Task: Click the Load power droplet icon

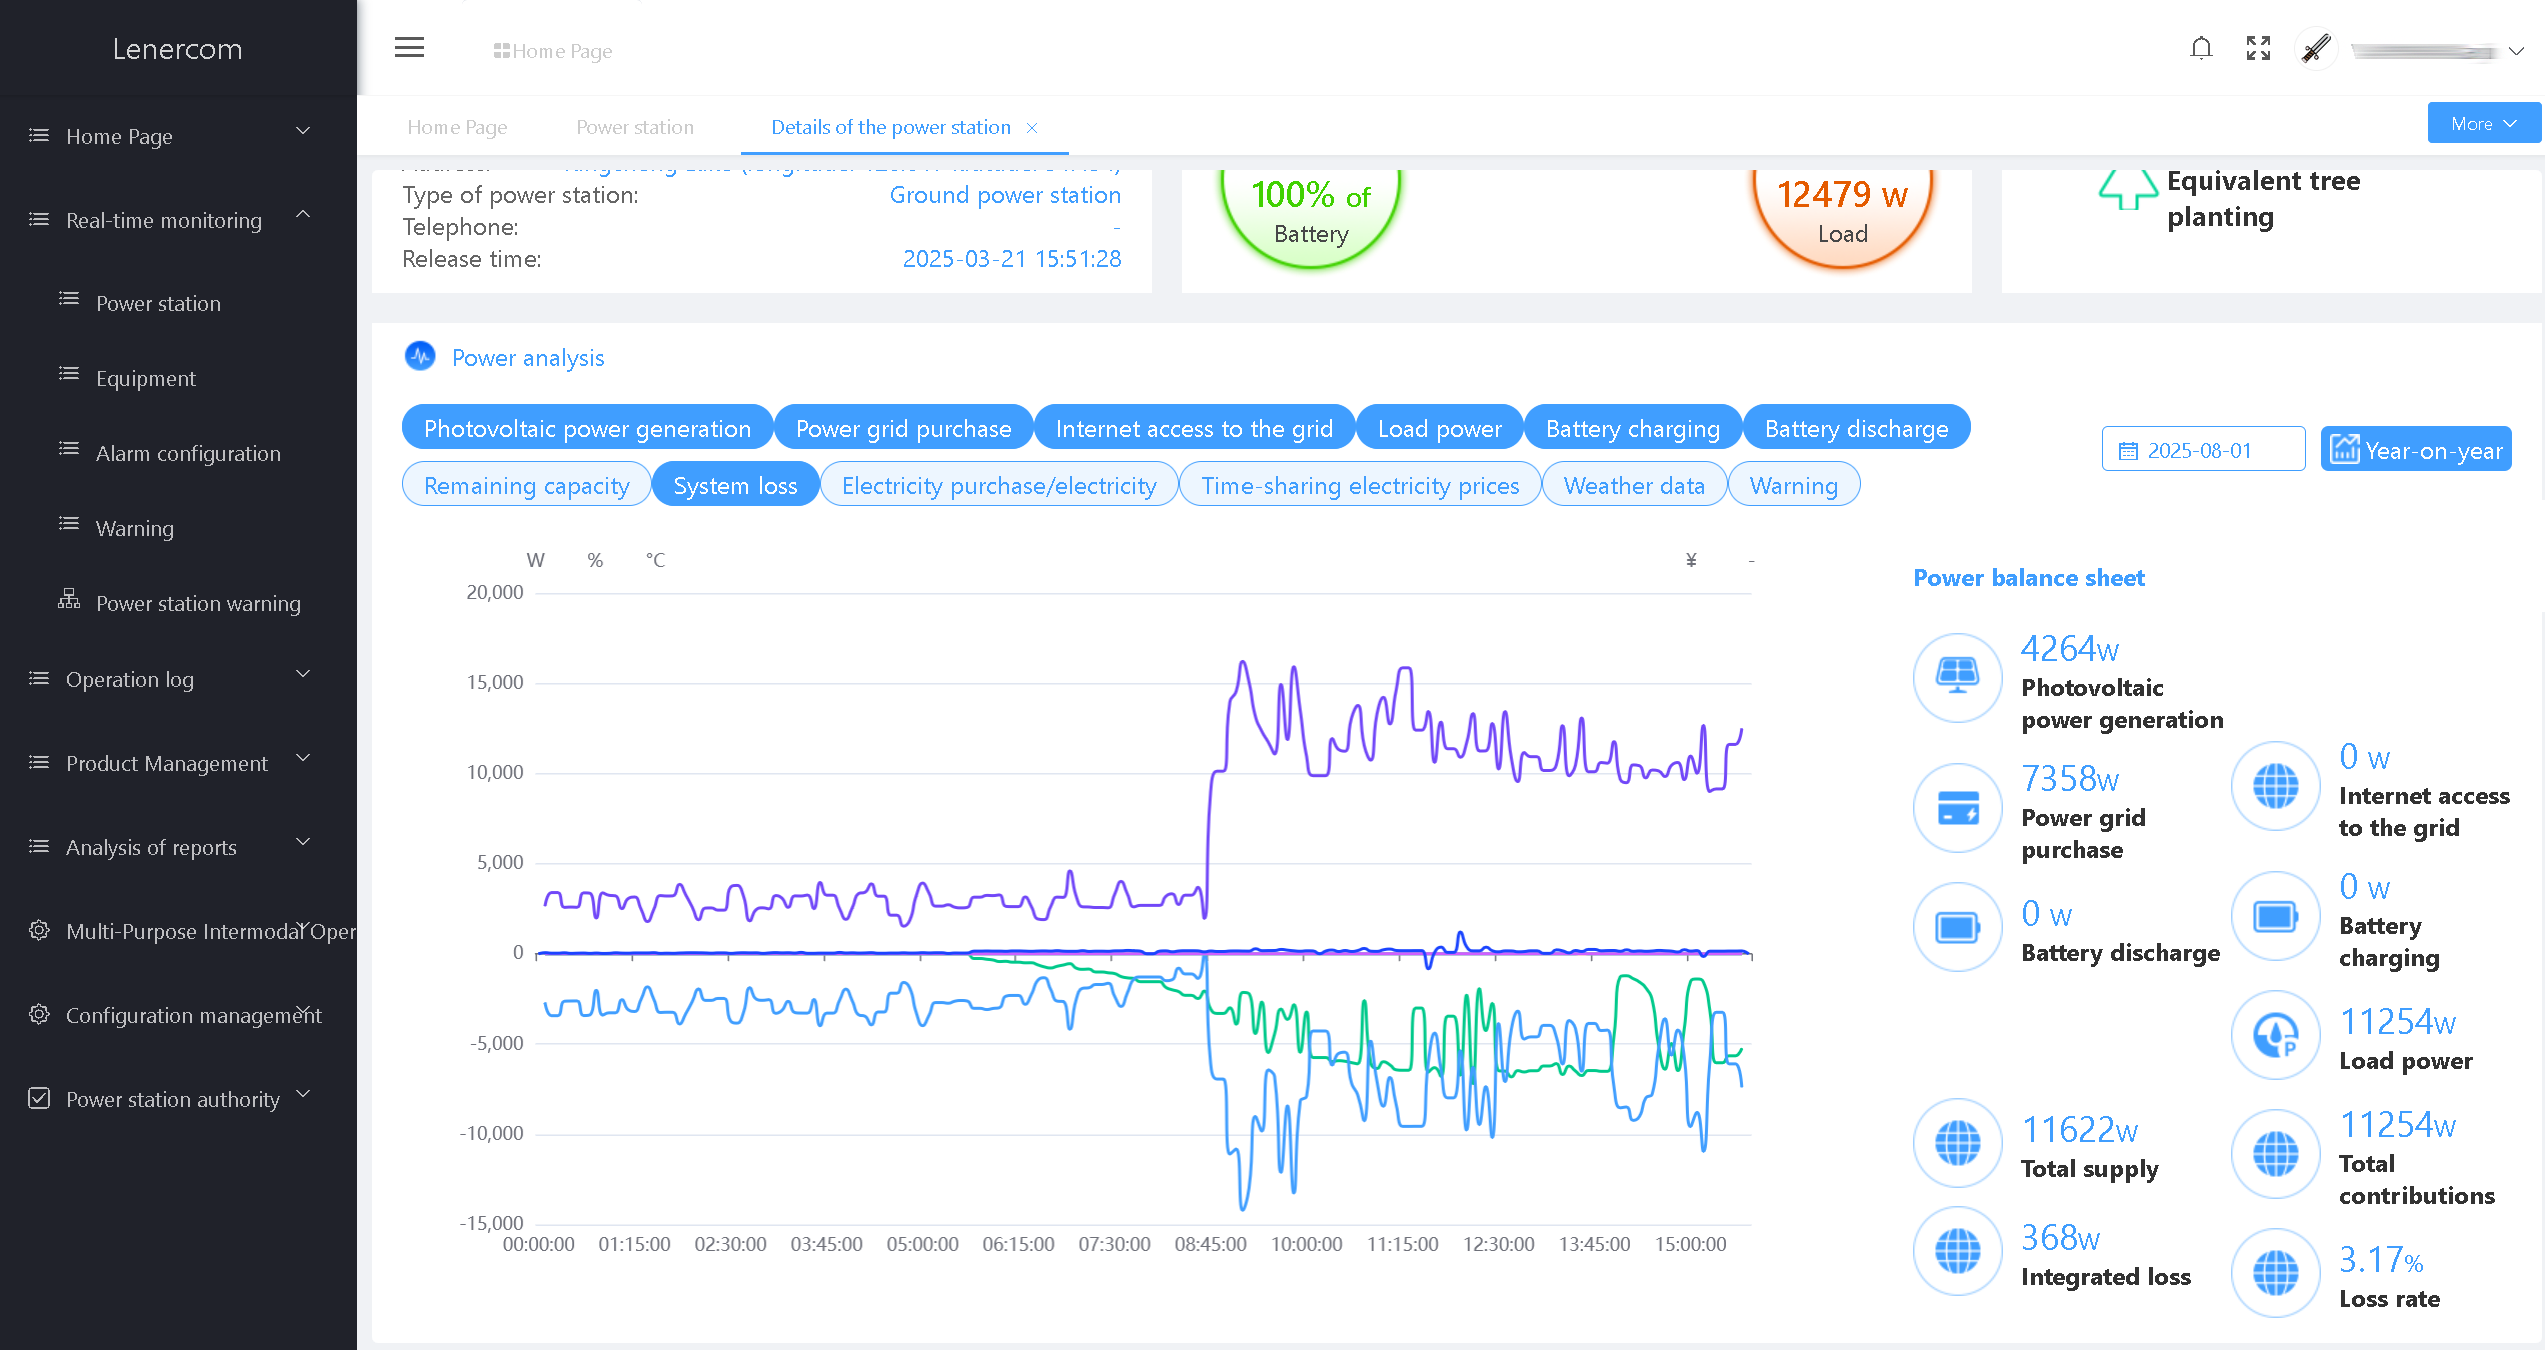Action: [x=2275, y=1034]
